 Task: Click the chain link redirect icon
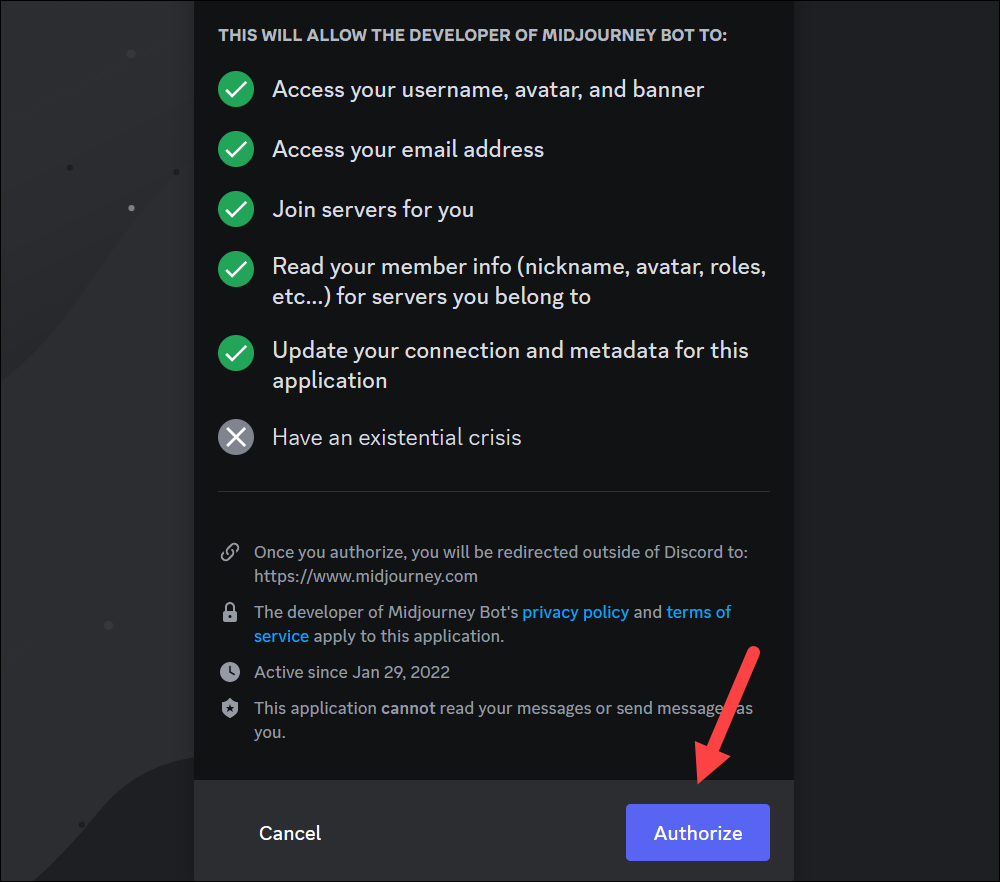[230, 552]
